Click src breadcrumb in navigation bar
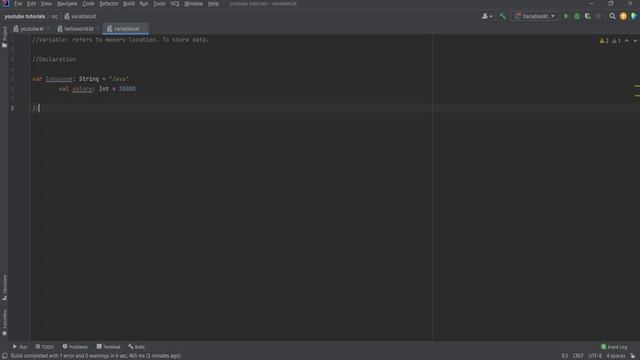This screenshot has height=360, width=640. (54, 16)
